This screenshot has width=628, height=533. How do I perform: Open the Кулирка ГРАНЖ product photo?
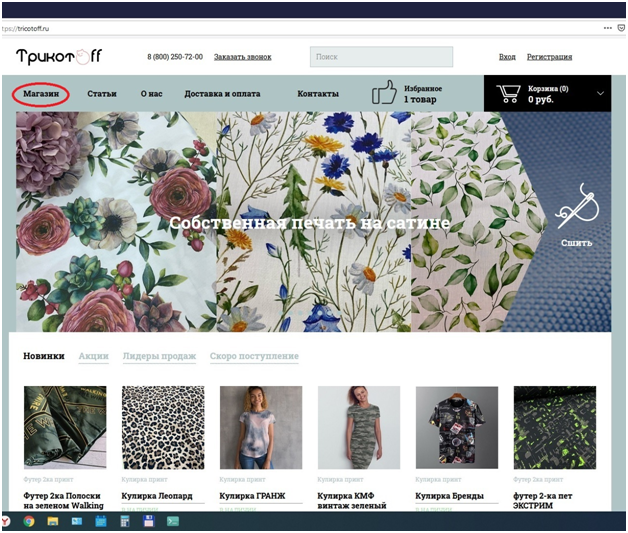tap(261, 427)
